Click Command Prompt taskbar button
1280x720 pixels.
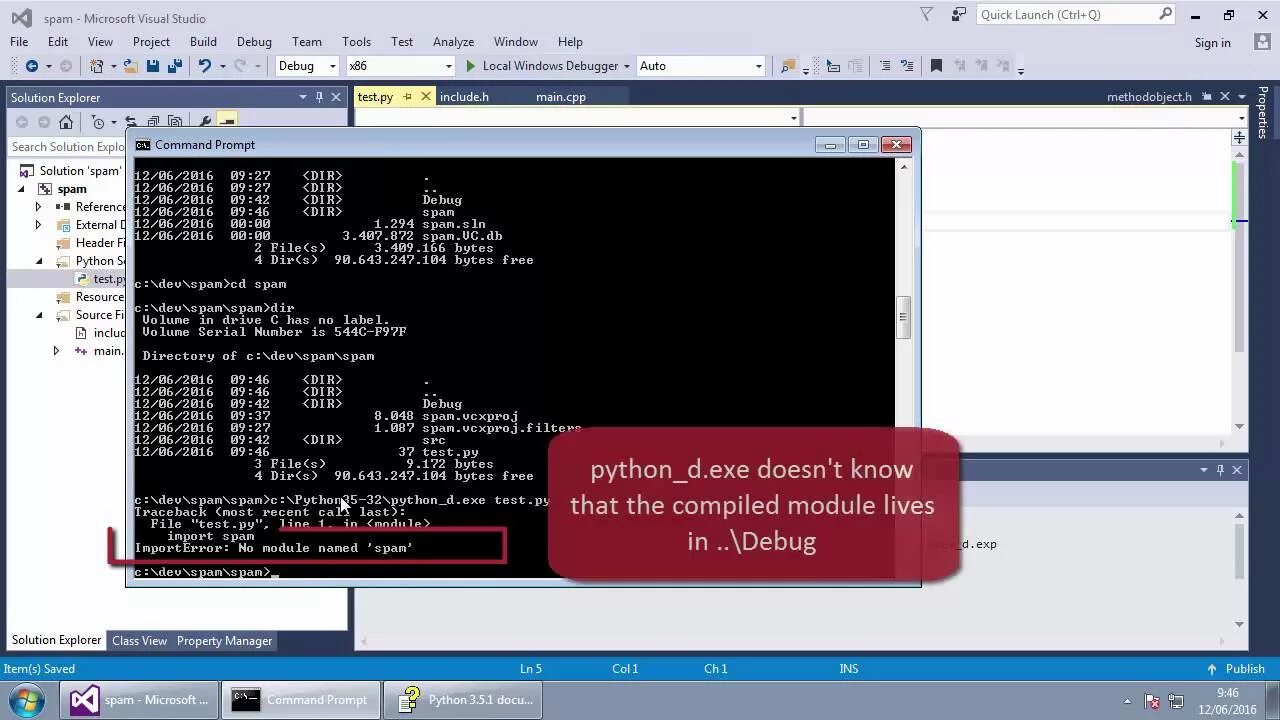(x=301, y=700)
